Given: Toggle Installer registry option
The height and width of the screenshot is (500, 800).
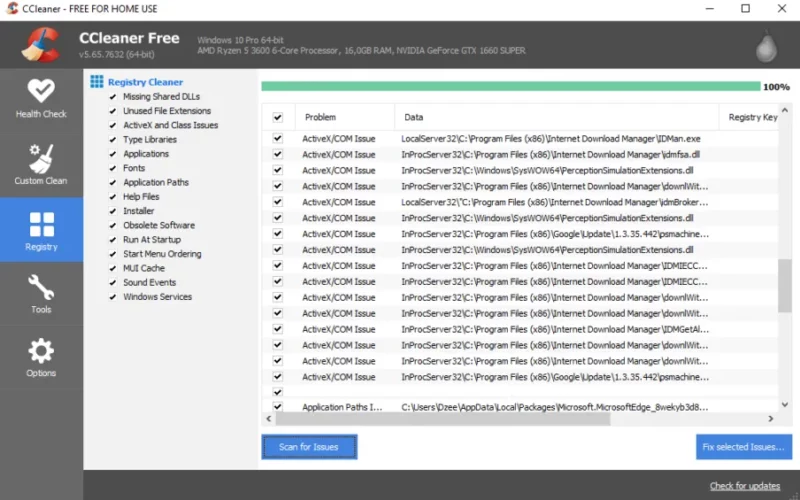Looking at the screenshot, I should click(113, 211).
